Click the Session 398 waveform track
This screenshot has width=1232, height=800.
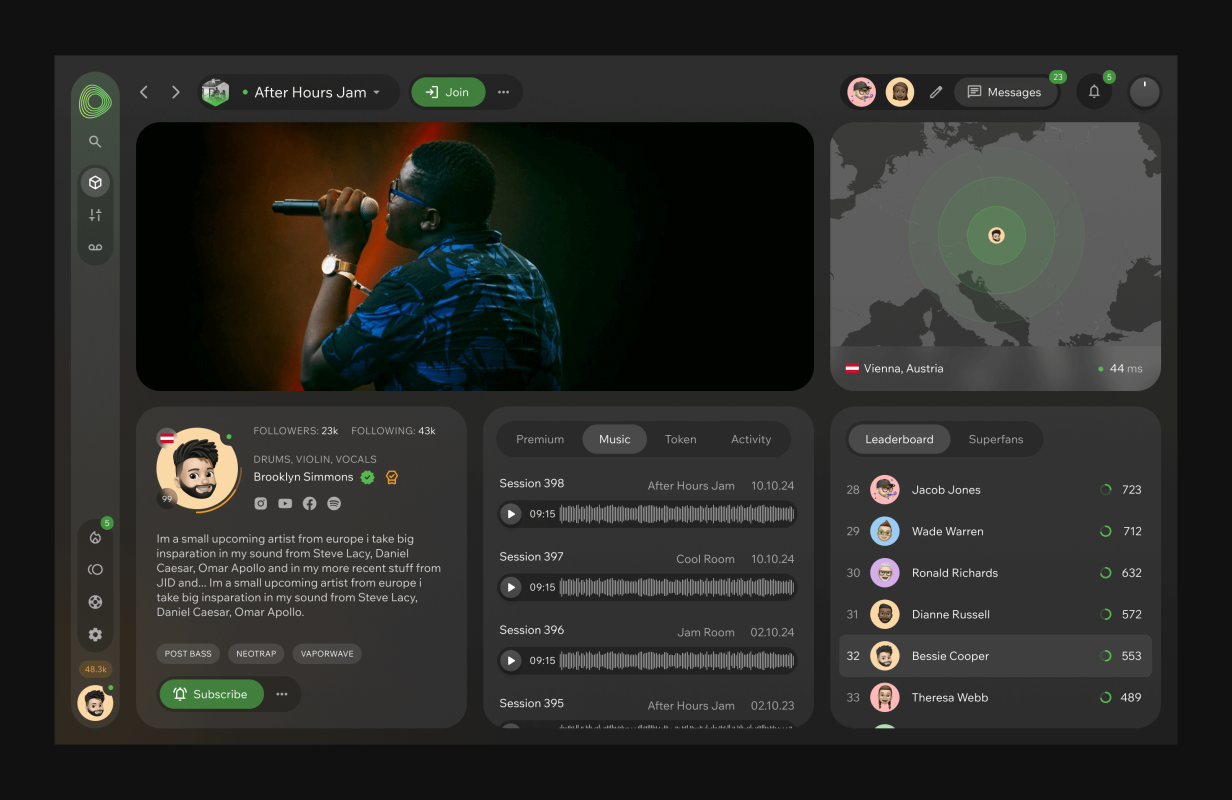(676, 514)
